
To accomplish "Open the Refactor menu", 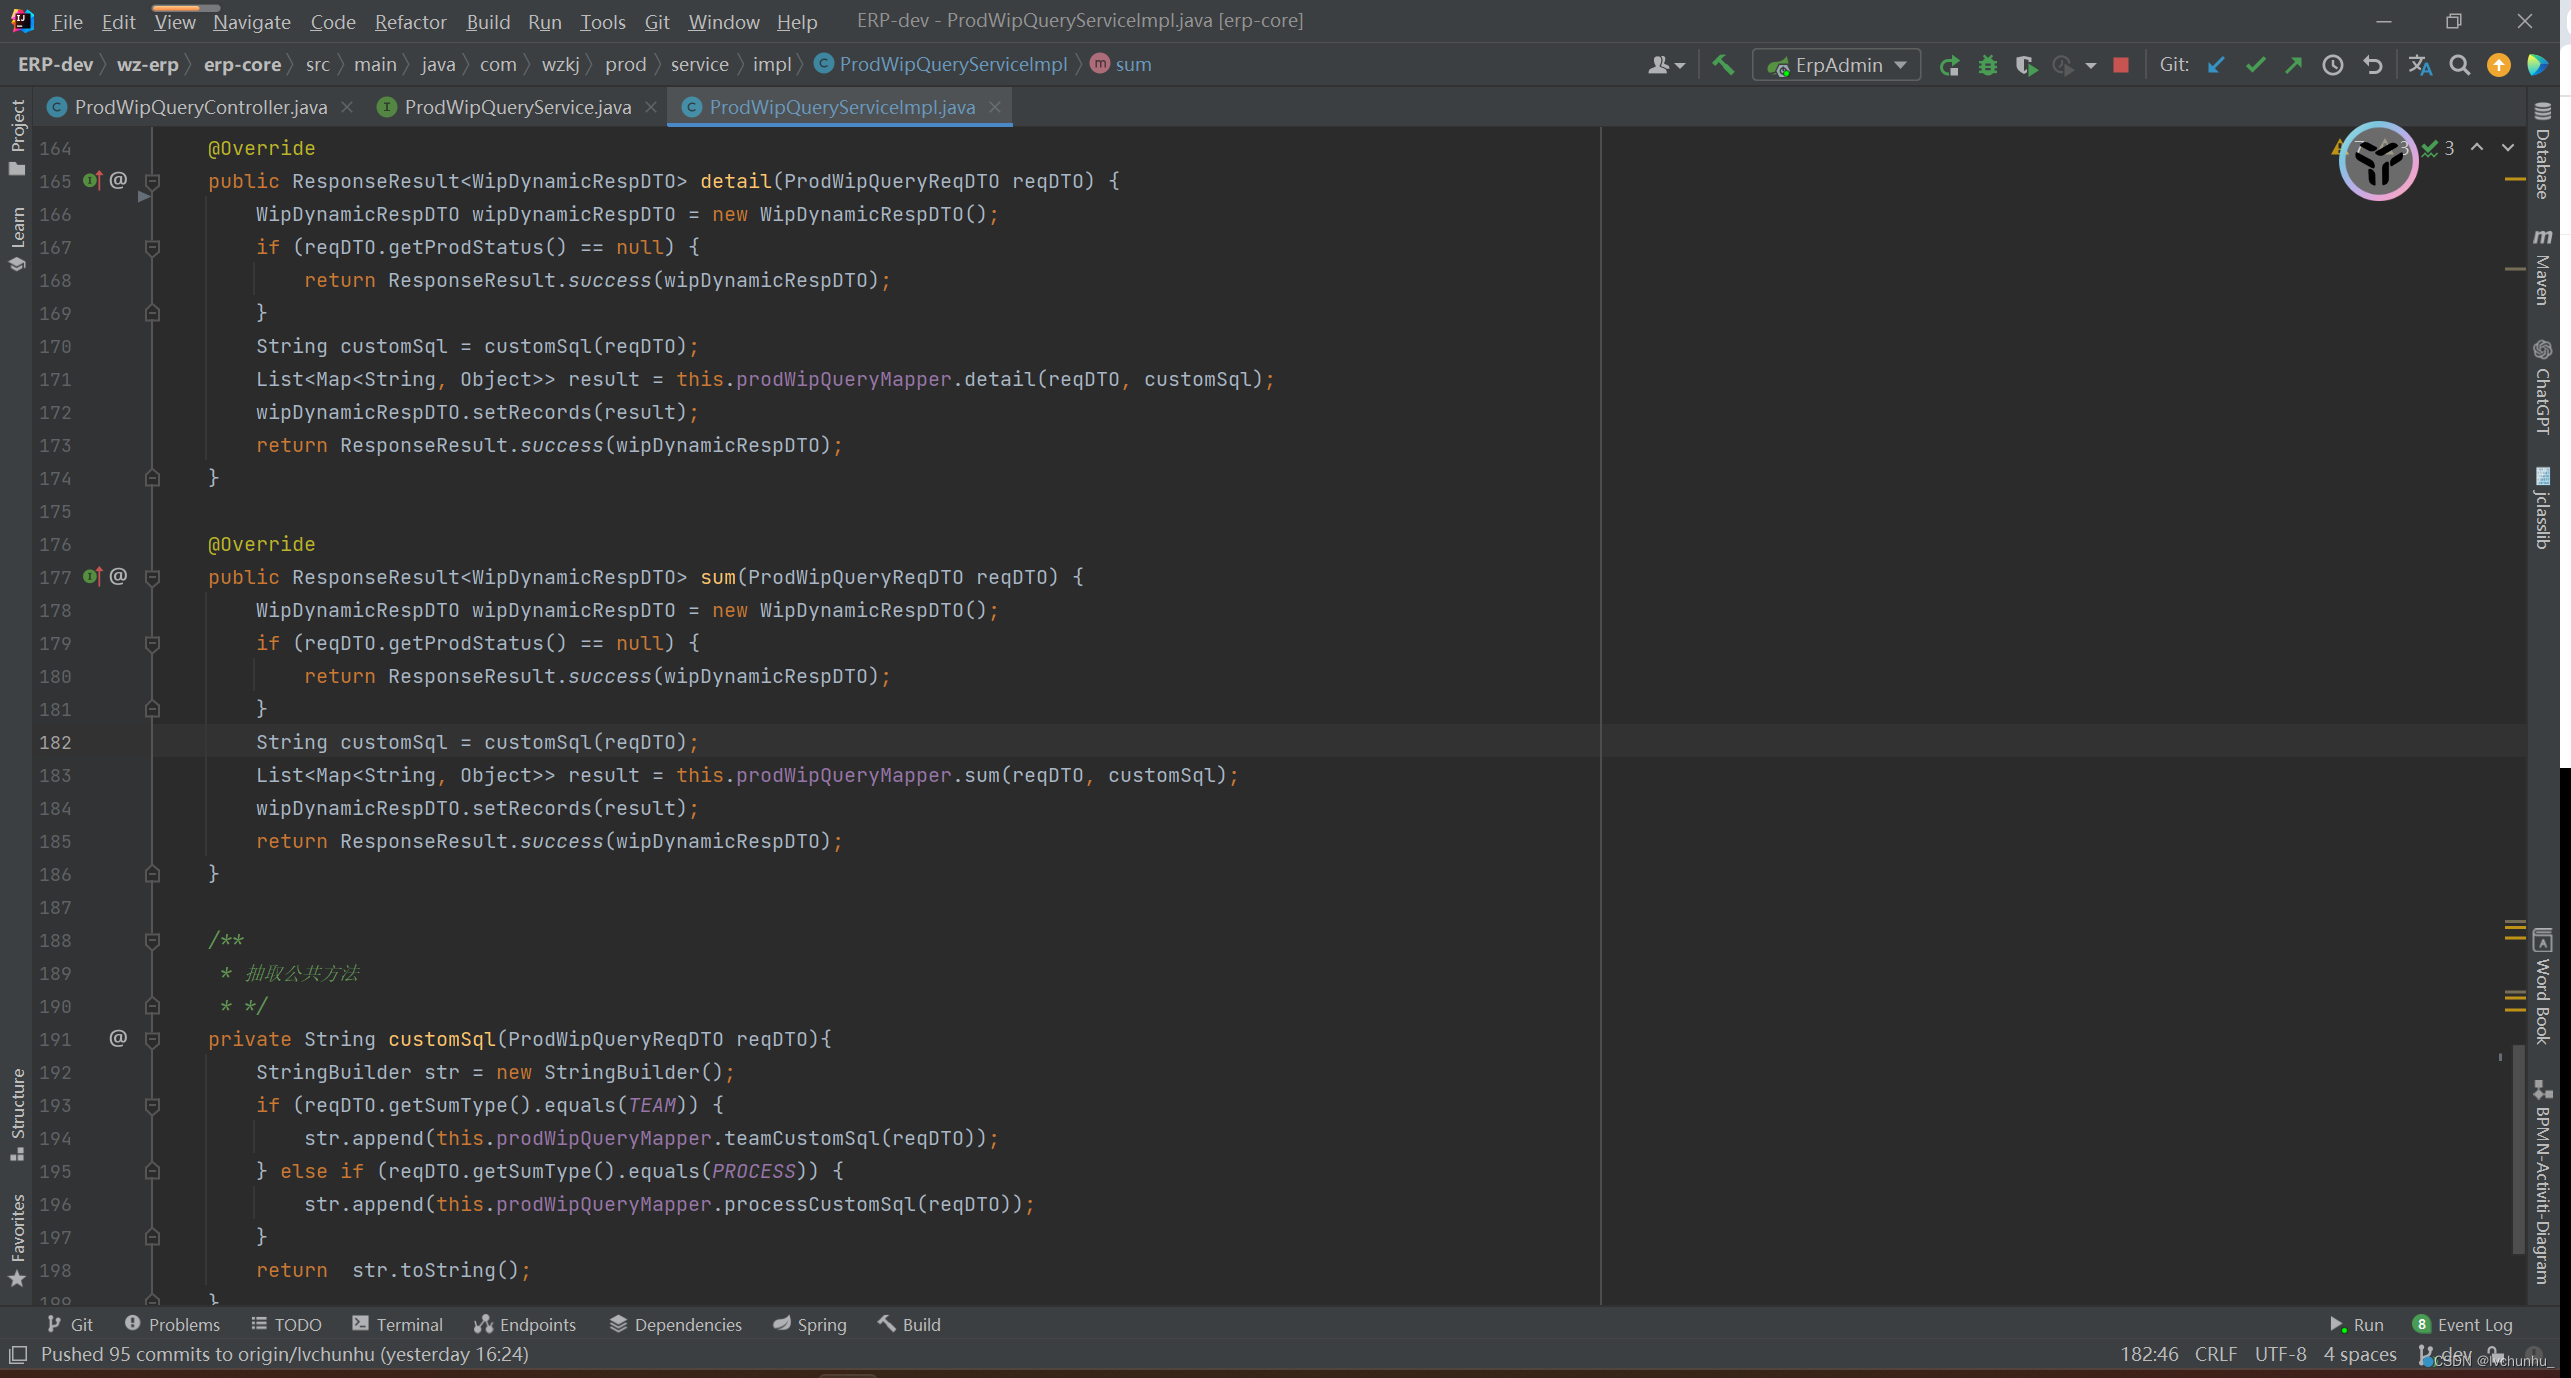I will (x=410, y=21).
